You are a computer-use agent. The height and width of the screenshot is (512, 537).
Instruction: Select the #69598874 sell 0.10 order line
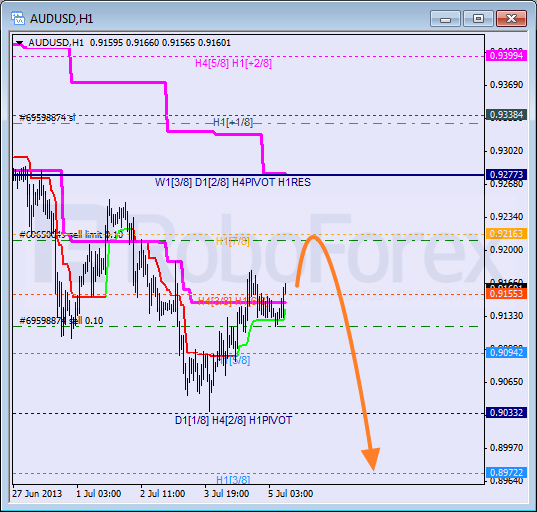pos(61,321)
